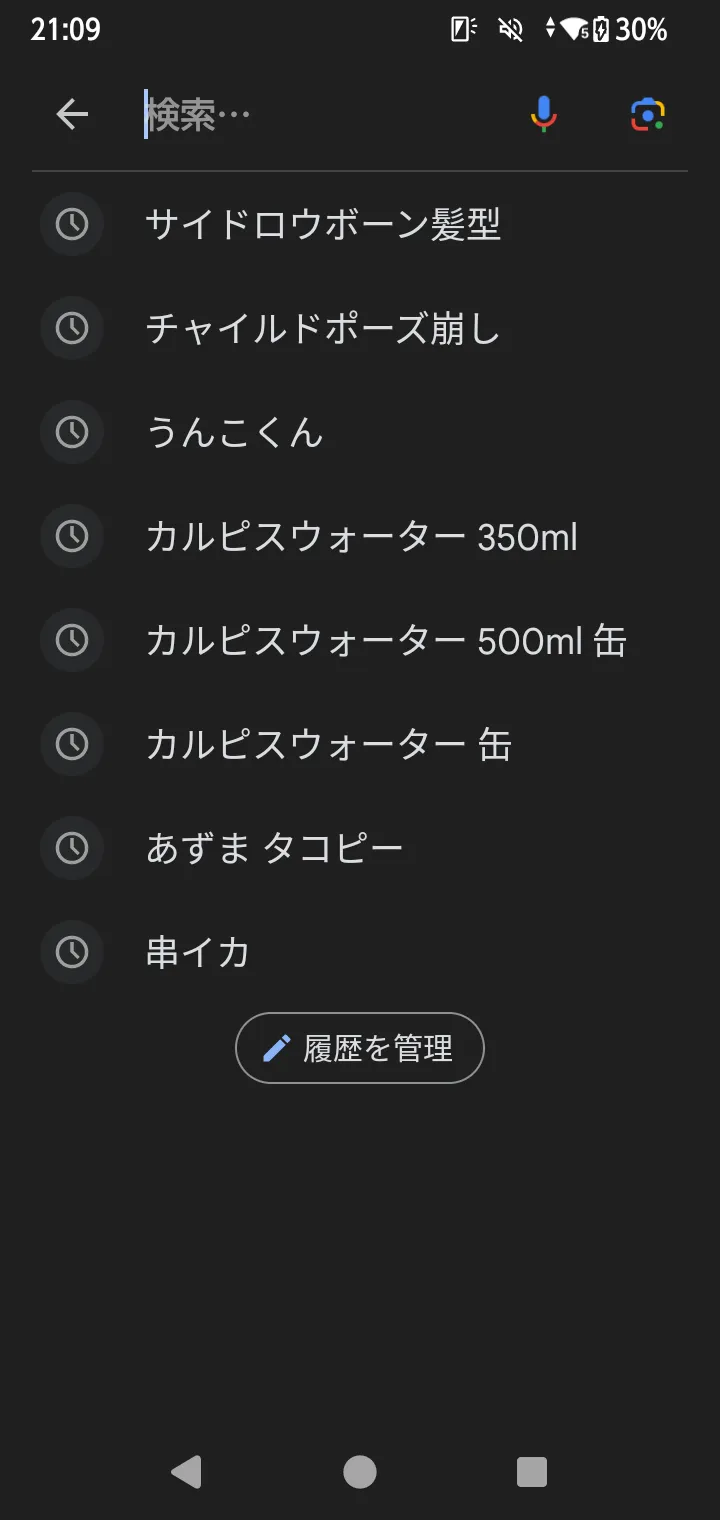Screen dimensions: 720x1520
Task: Tap the battery 30% status indicator
Action: point(630,30)
